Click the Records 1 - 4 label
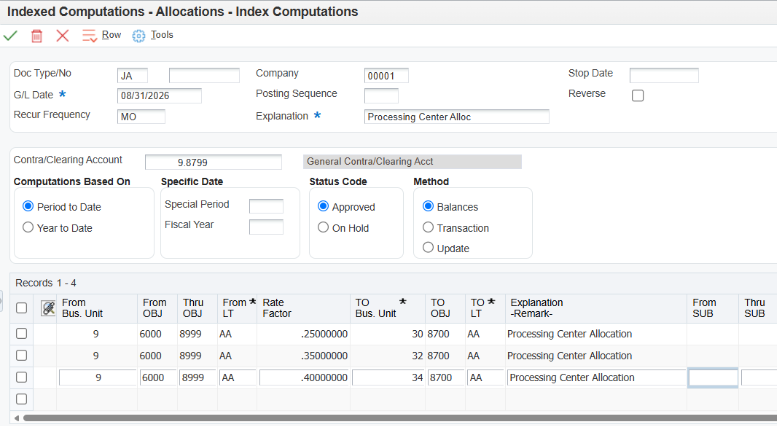Image resolution: width=777 pixels, height=426 pixels. pos(46,283)
